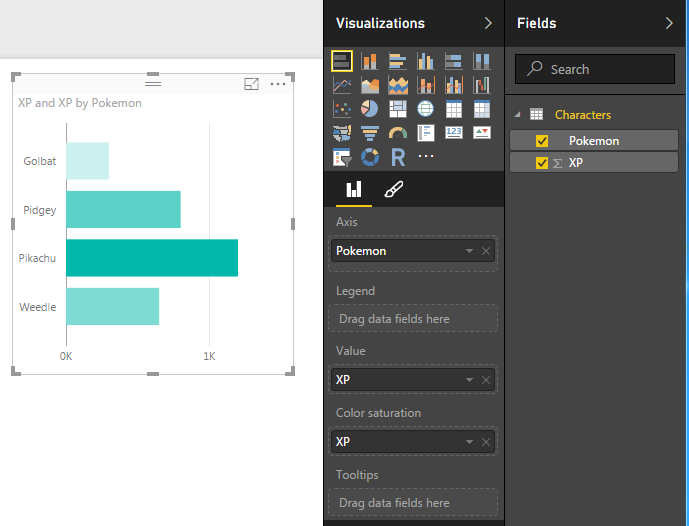The width and height of the screenshot is (689, 526).
Task: Open the Pokemon Axis field dropdown arrow
Action: pos(469,251)
